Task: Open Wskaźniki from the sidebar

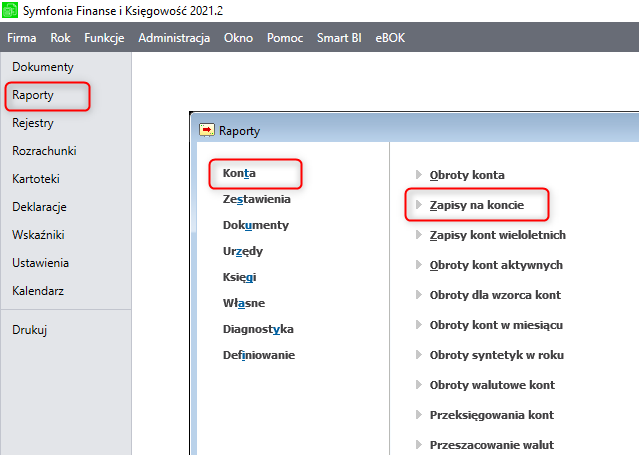Action: (38, 235)
